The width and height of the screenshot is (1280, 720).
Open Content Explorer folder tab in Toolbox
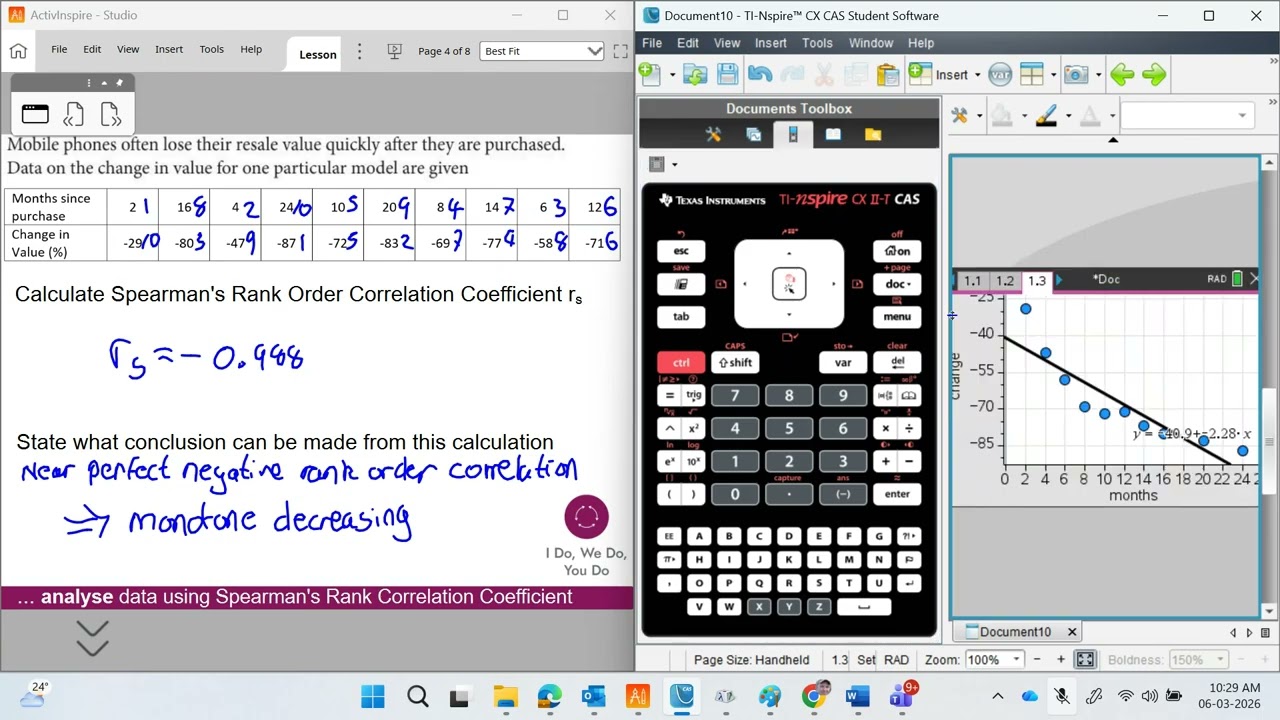click(x=873, y=134)
